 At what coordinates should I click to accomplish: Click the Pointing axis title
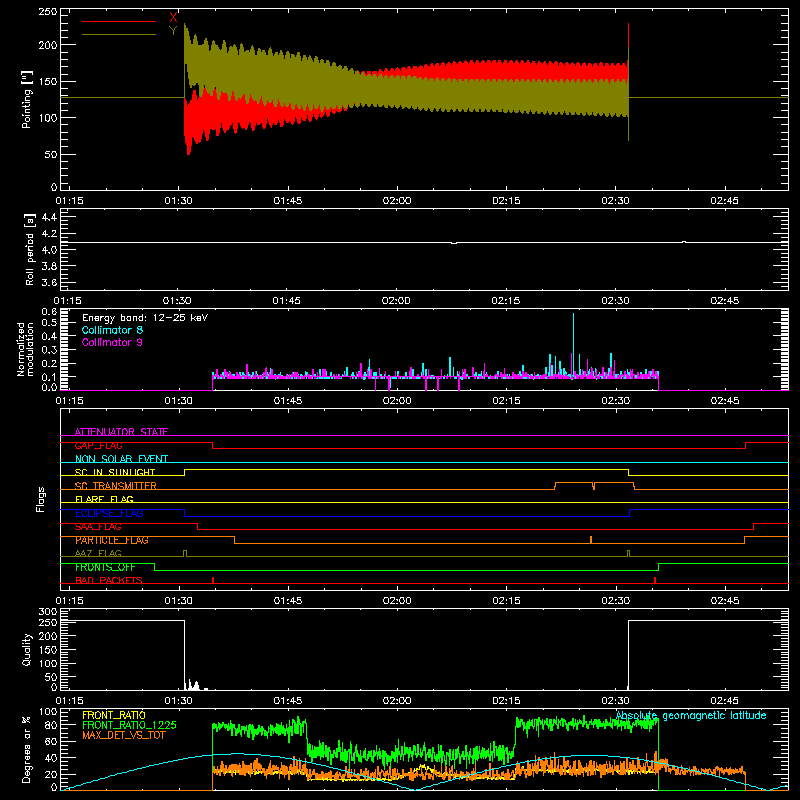click(x=27, y=99)
